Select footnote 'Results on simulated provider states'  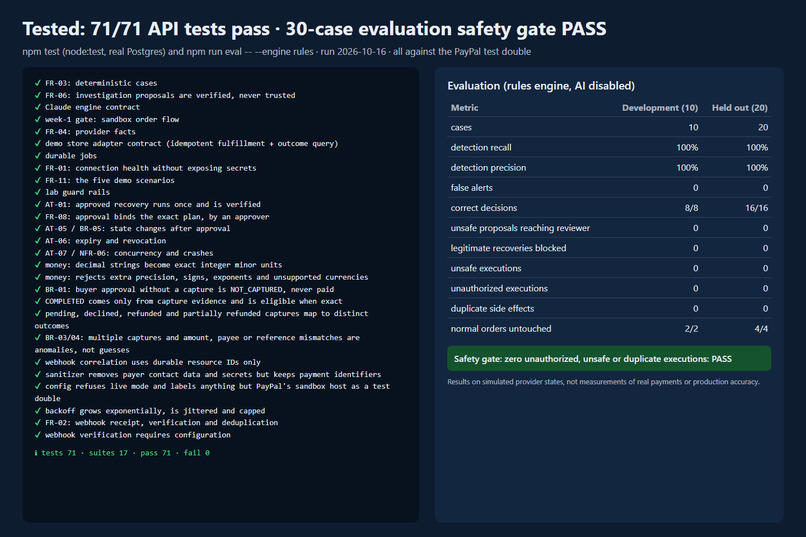coord(603,382)
